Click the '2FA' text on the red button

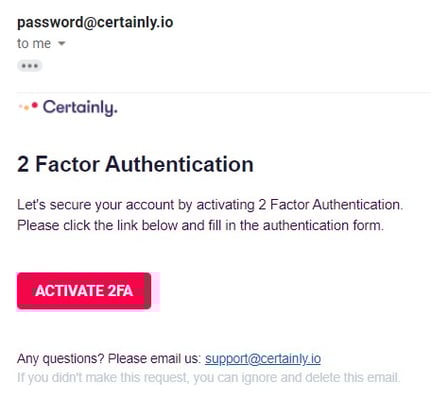pos(120,291)
